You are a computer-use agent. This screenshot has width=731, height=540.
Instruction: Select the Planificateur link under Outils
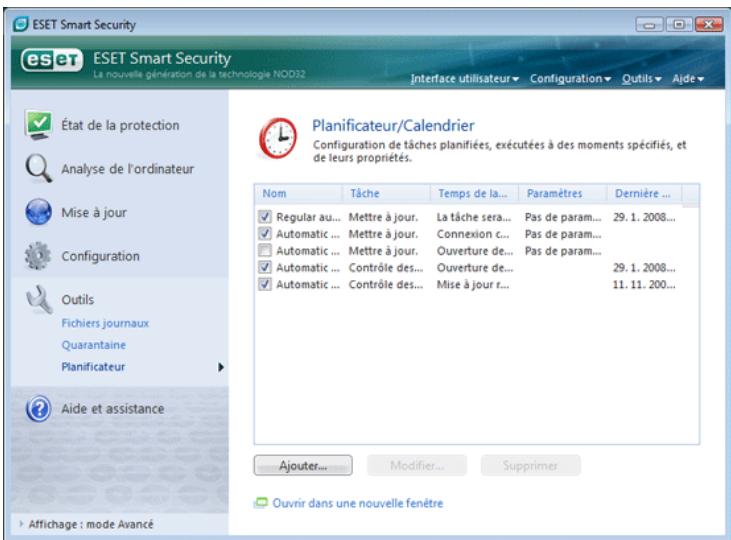(93, 367)
